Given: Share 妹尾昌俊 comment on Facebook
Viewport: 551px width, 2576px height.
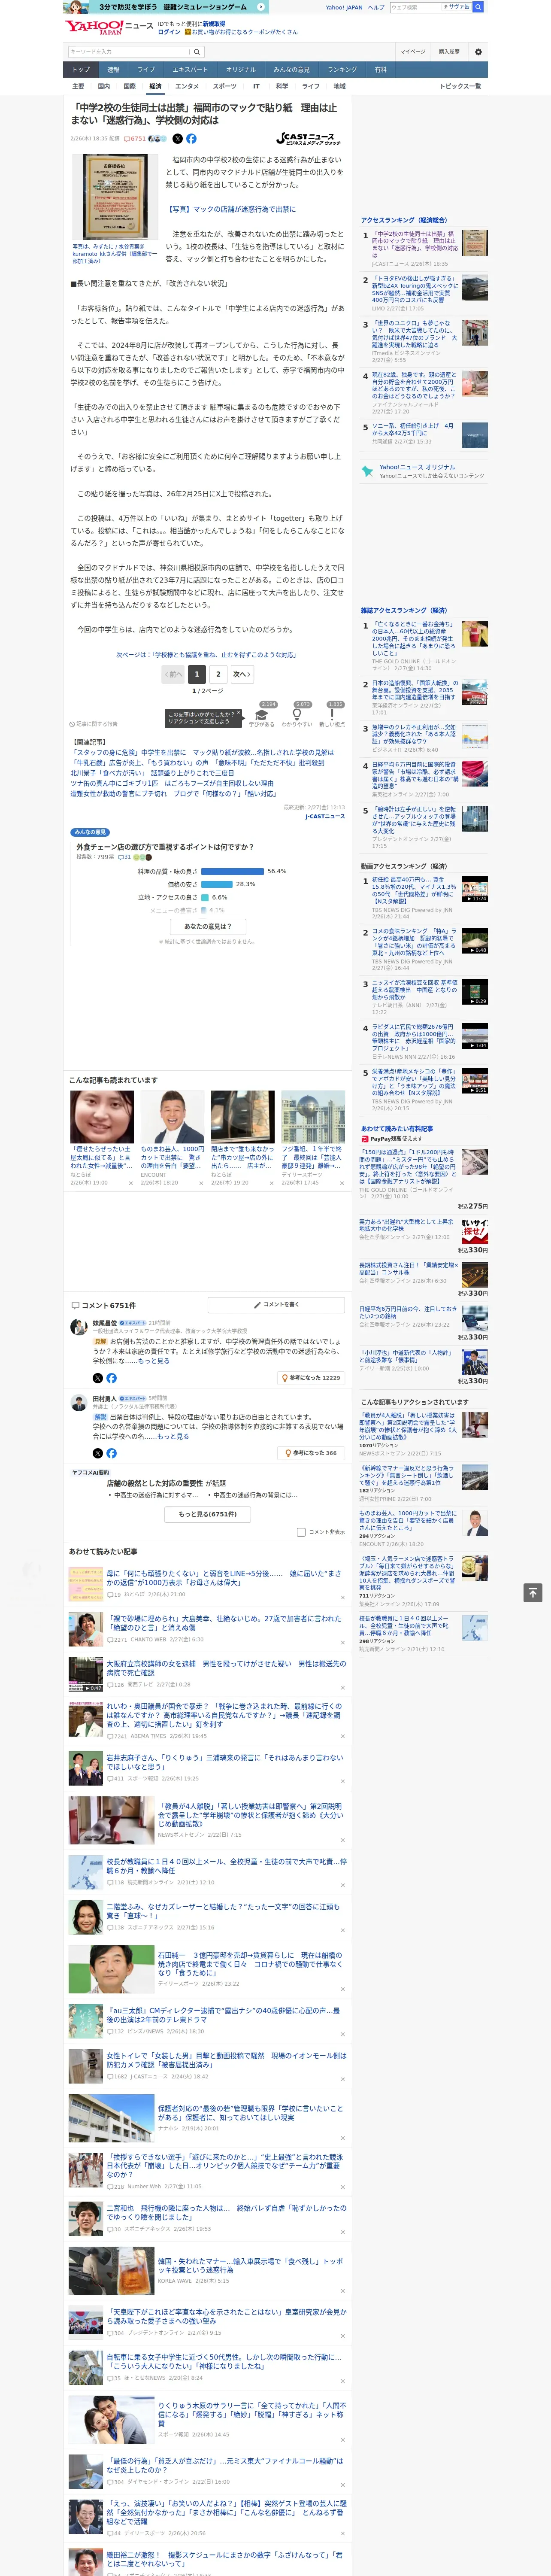Looking at the screenshot, I should tap(111, 1378).
